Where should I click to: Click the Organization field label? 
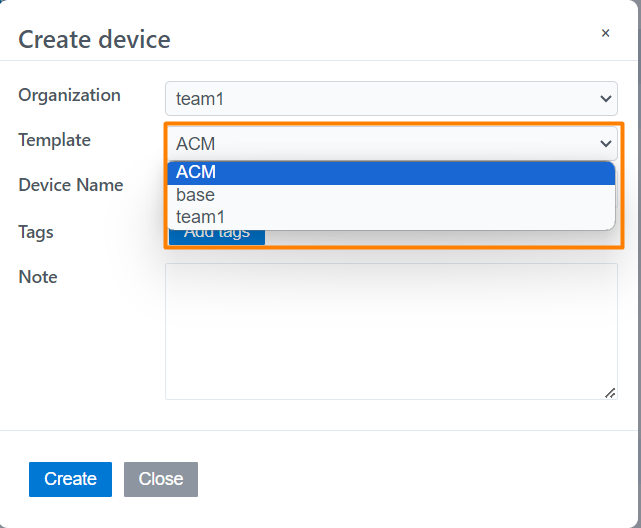(x=69, y=95)
